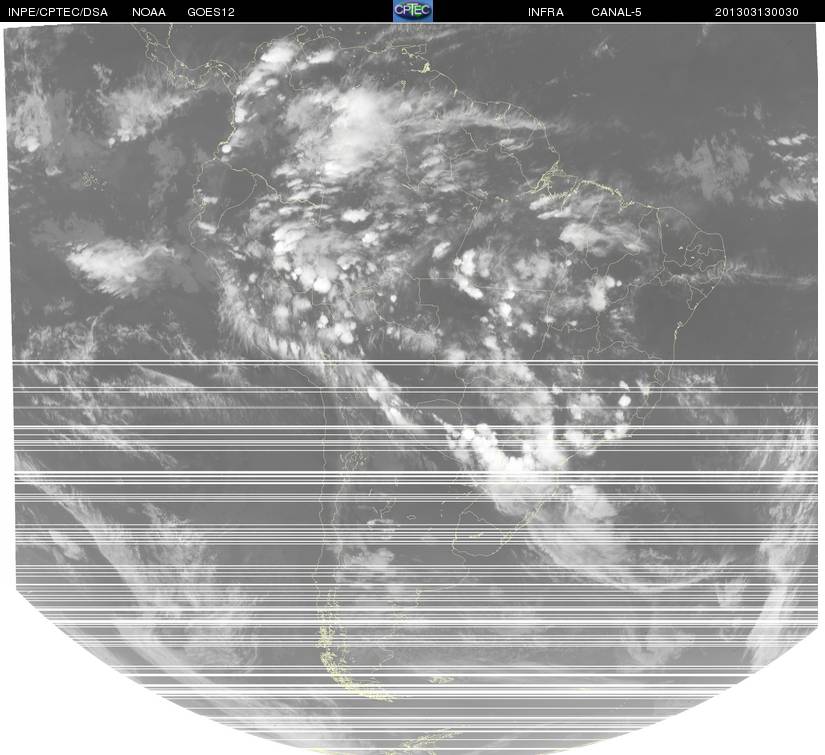Click the INFRA label in the header
This screenshot has width=825, height=755.
546,12
